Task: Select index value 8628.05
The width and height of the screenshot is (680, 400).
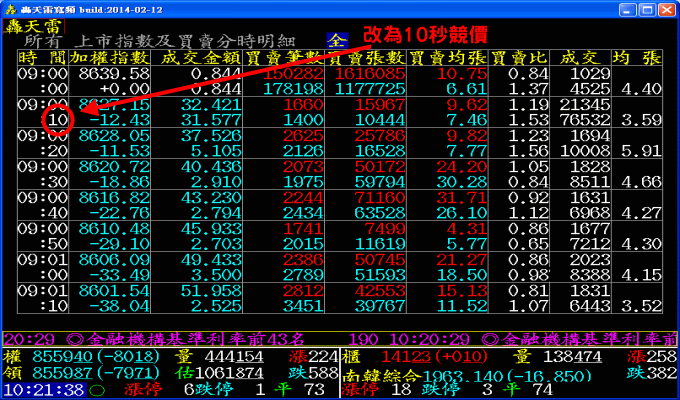Action: click(x=114, y=136)
